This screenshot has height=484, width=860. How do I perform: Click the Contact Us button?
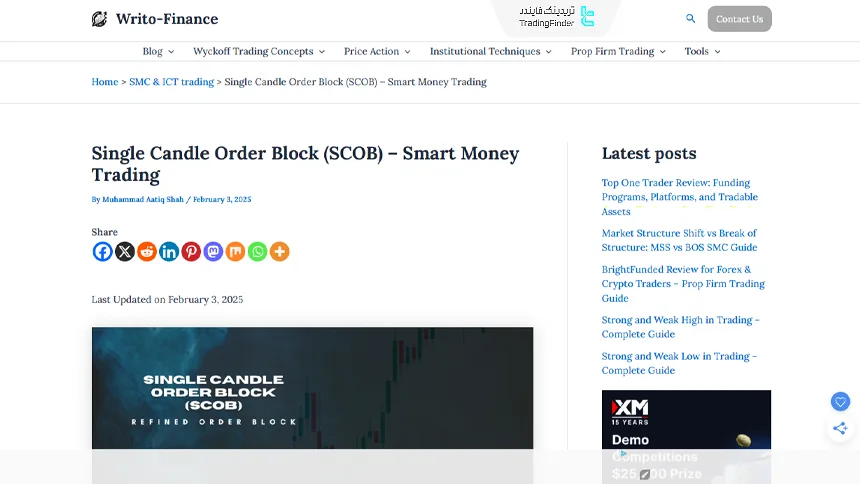(x=739, y=19)
